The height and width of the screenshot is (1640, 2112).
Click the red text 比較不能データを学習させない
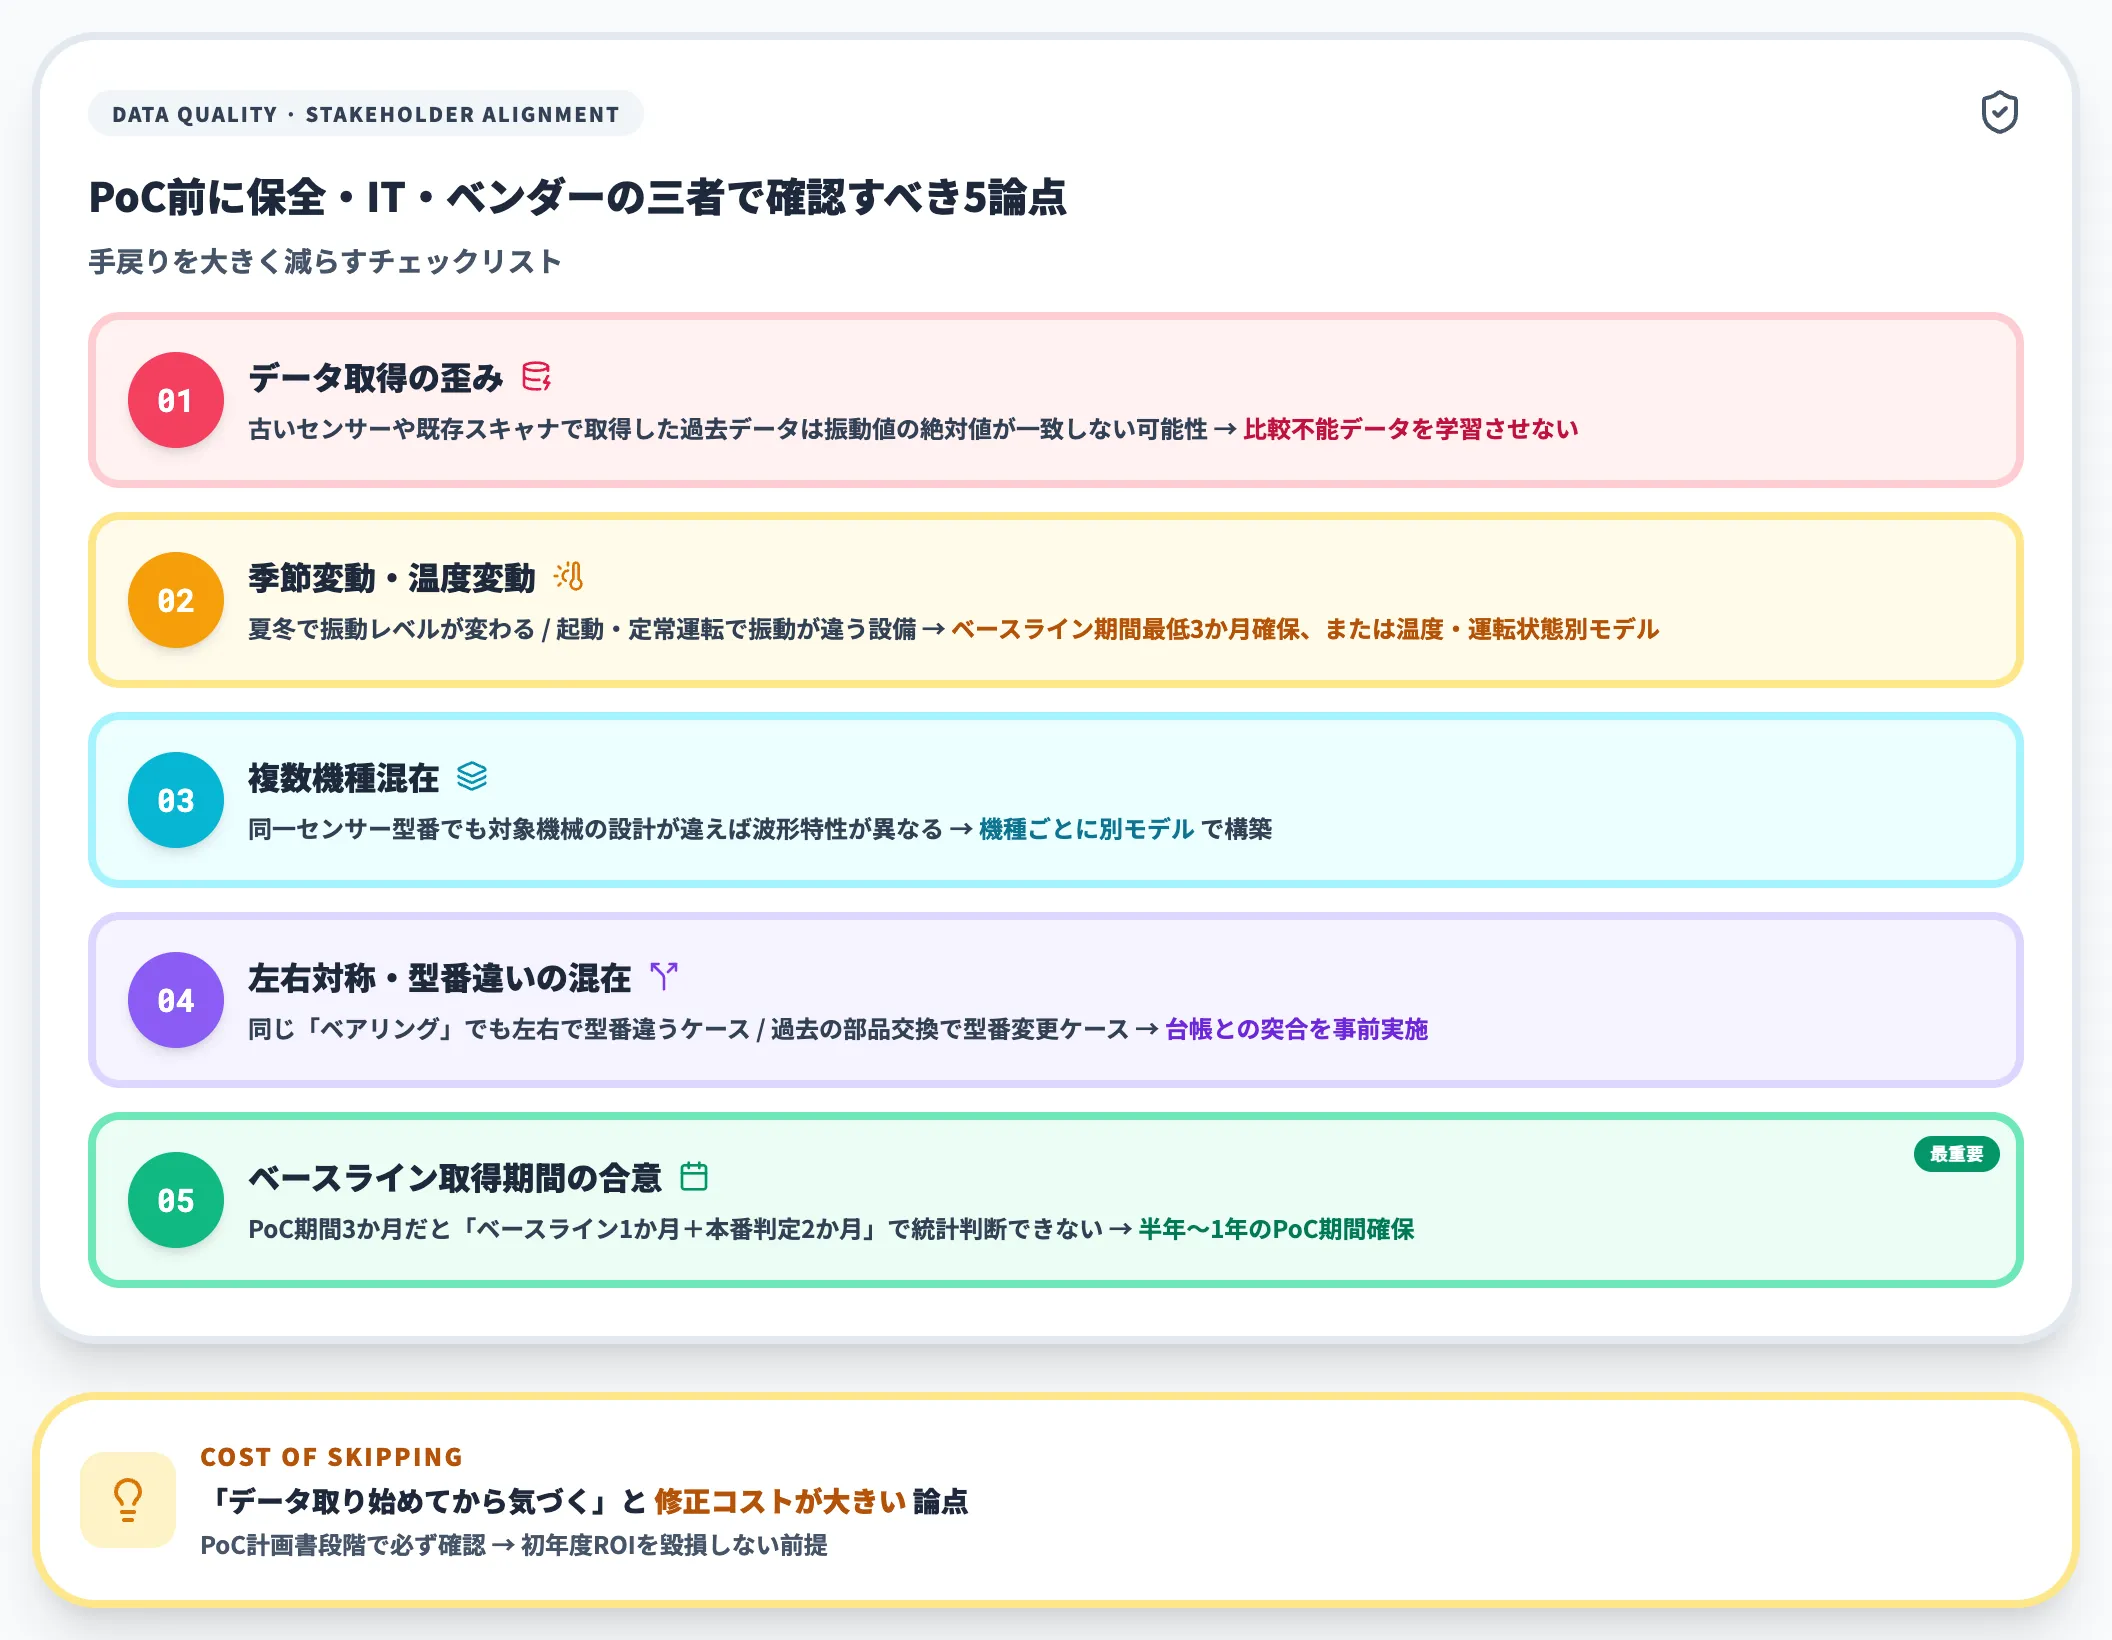(1411, 429)
